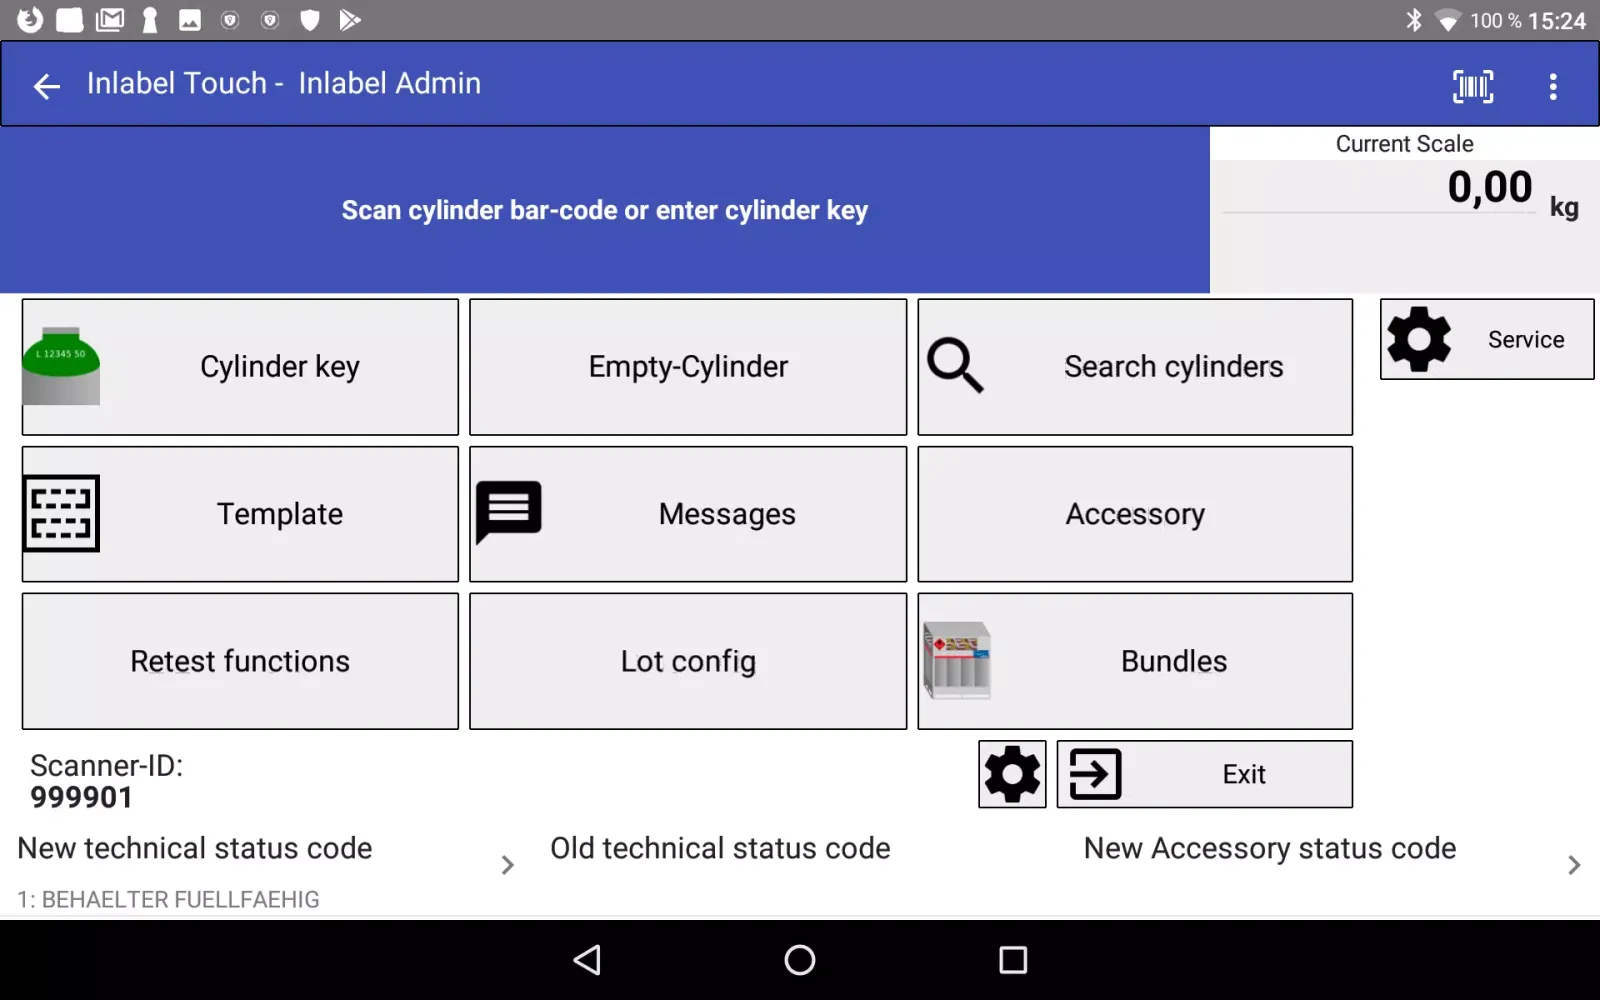Open the Messages button
Viewport: 1600px width, 1000px height.
688,514
